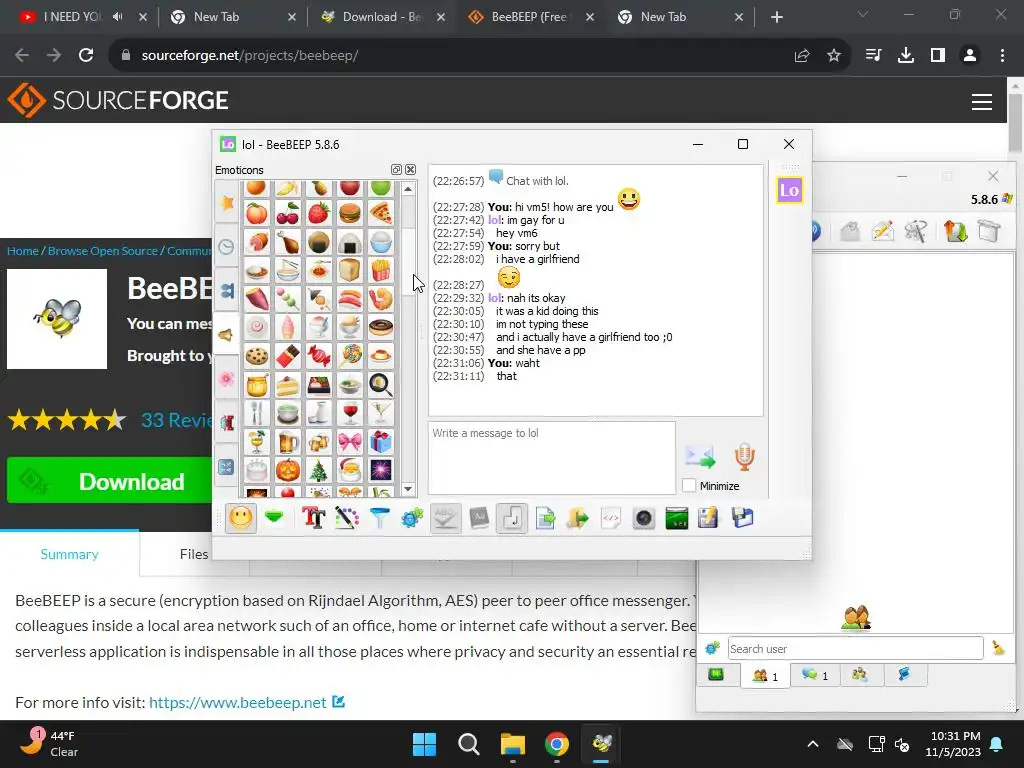Open SourceForge hamburger menu
Image resolution: width=1024 pixels, height=768 pixels.
[982, 102]
